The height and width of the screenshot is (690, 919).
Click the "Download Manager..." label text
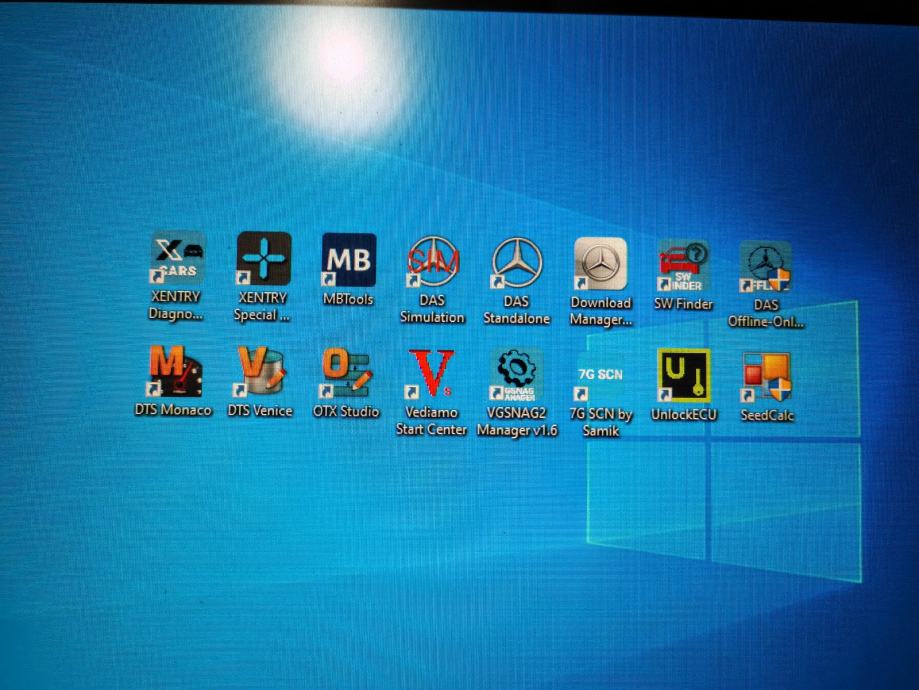tap(601, 311)
